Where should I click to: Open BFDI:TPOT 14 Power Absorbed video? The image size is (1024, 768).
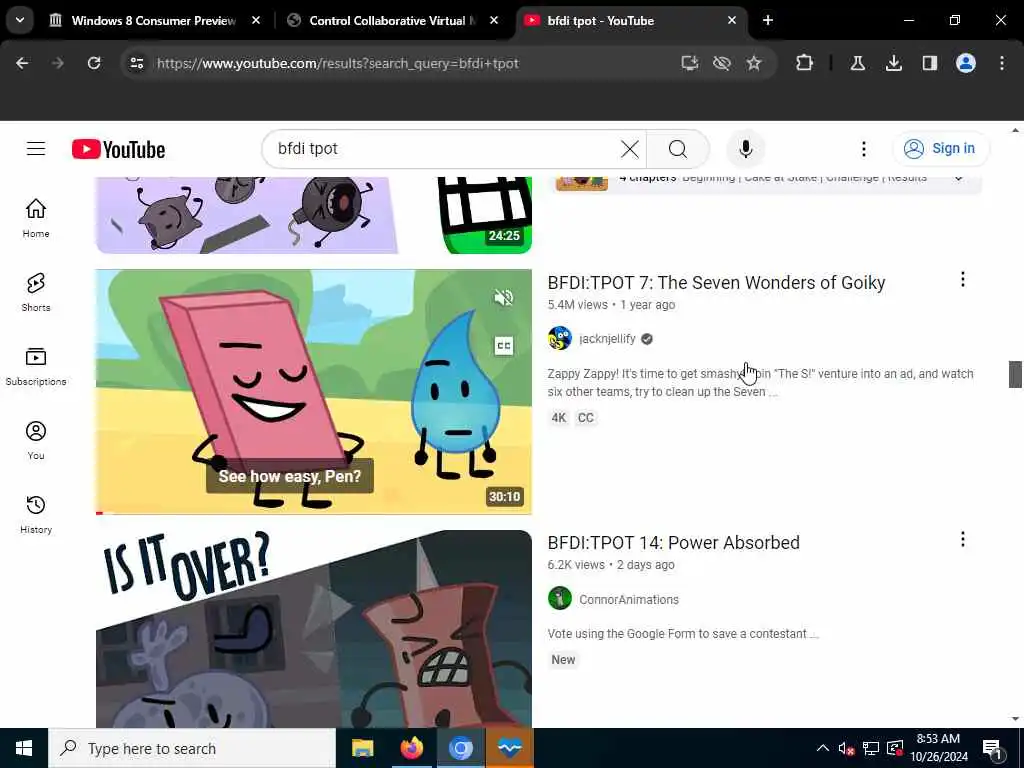(673, 543)
